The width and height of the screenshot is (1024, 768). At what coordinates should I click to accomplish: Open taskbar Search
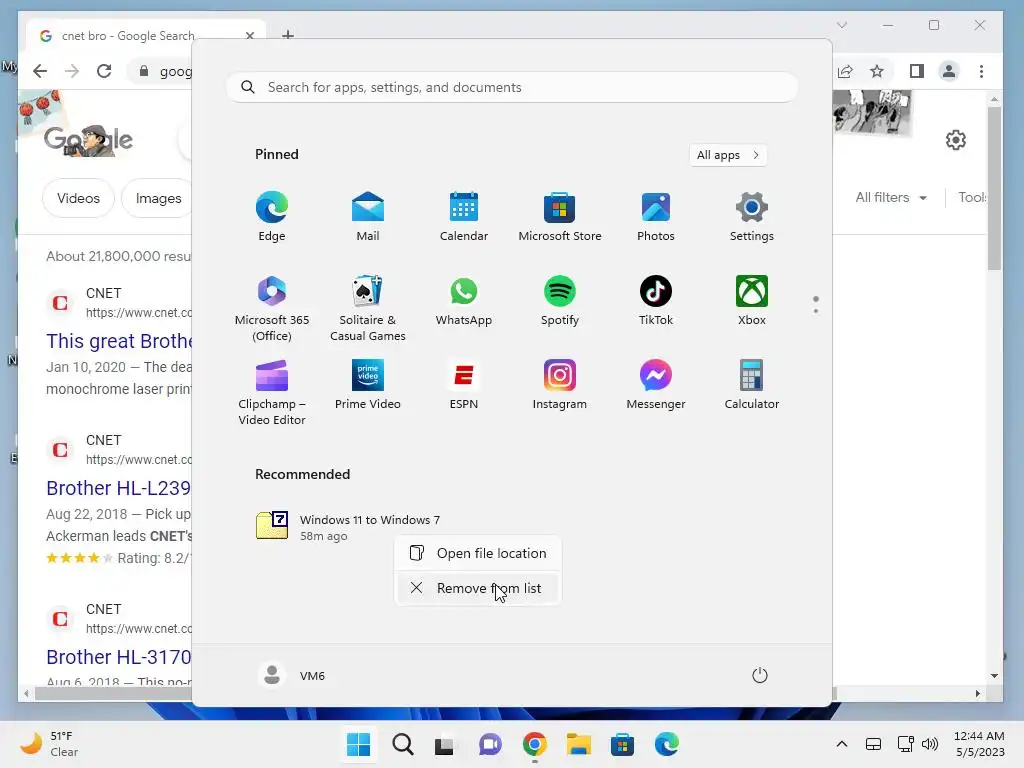pyautogui.click(x=403, y=744)
